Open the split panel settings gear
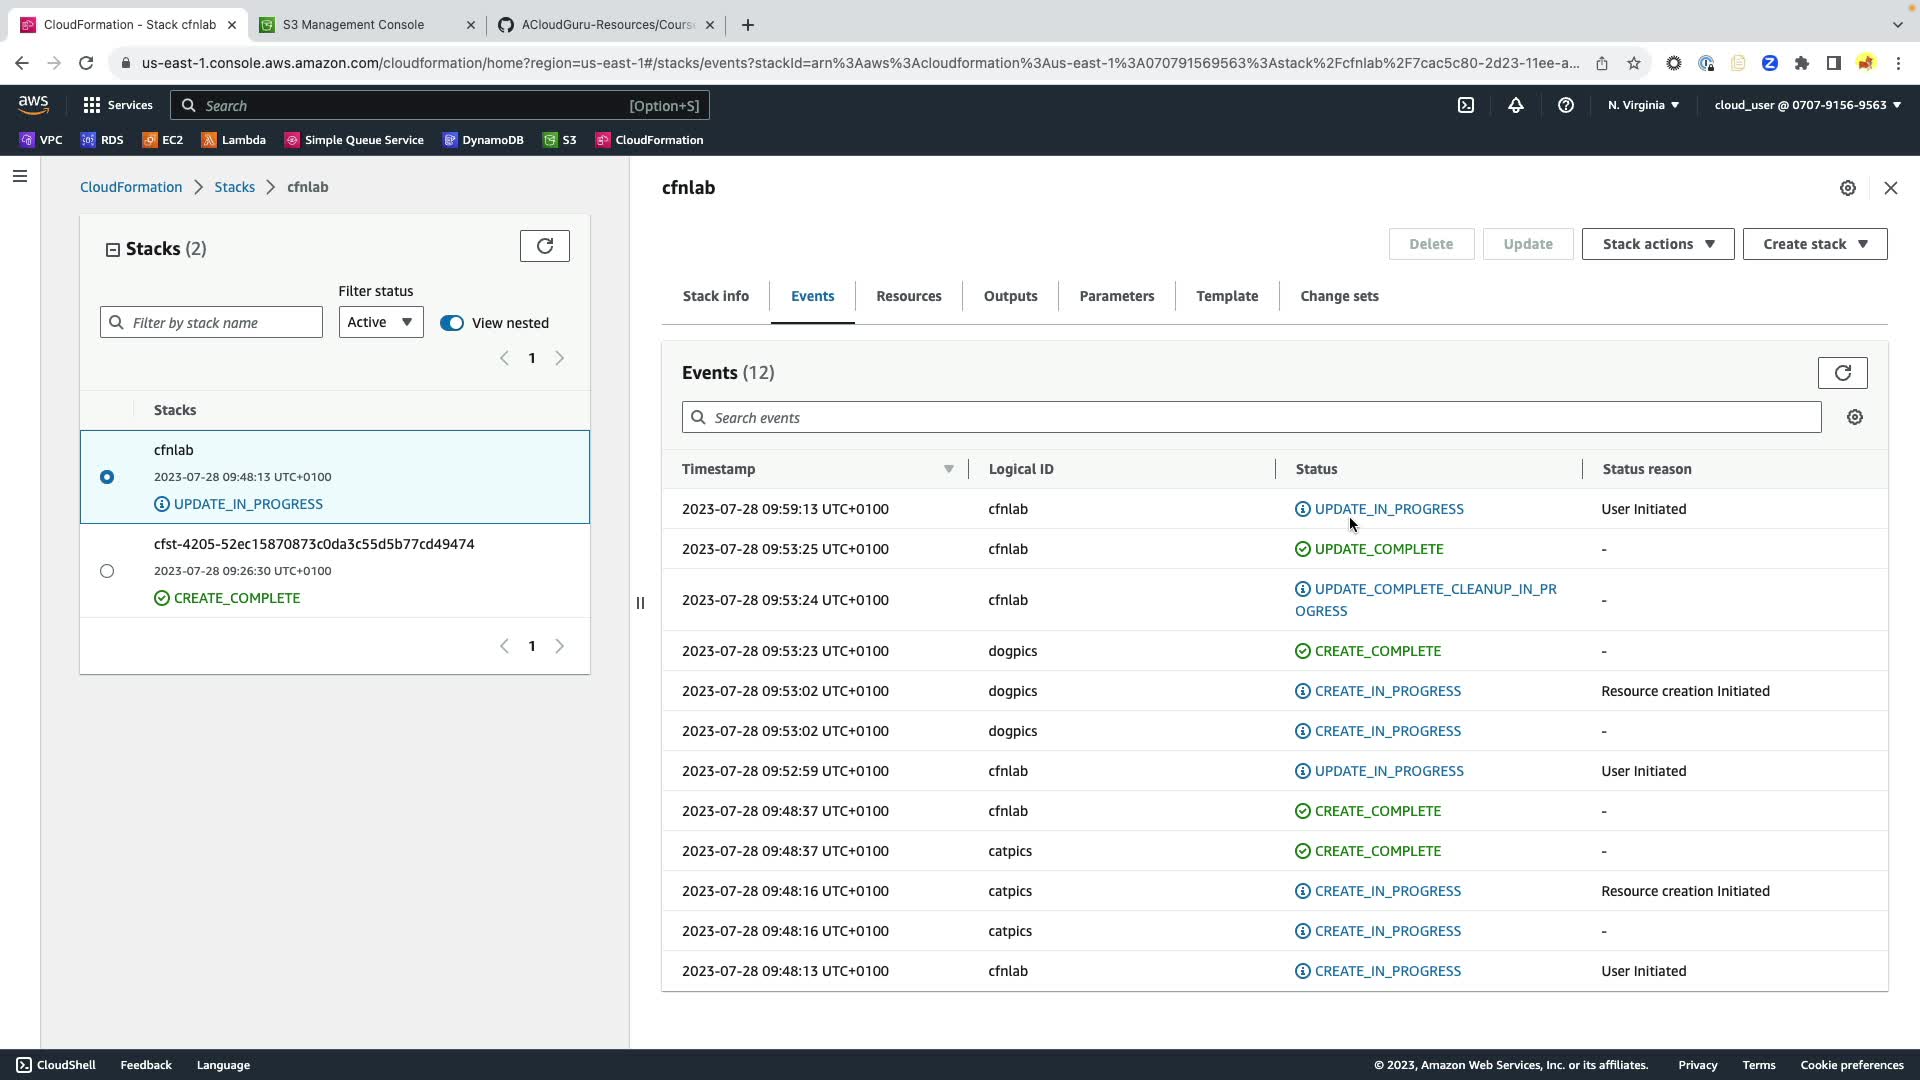 tap(1847, 188)
